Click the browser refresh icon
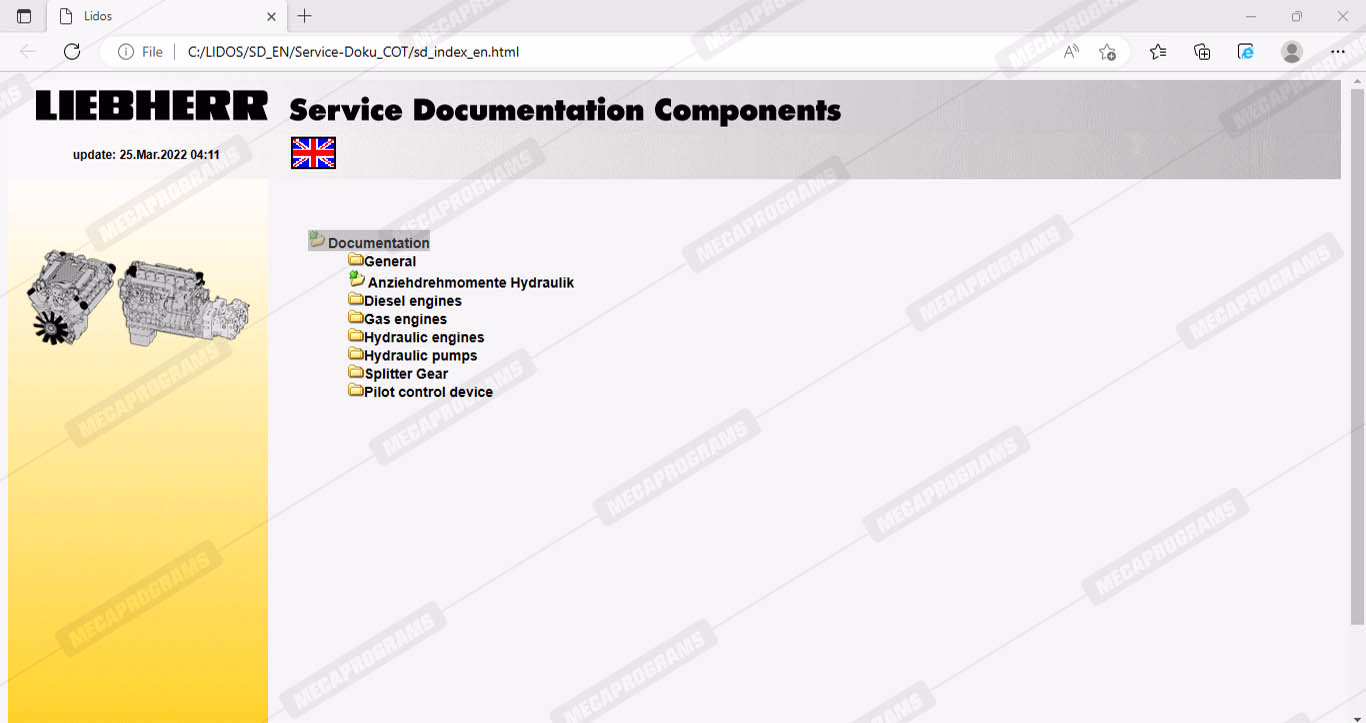This screenshot has width=1366, height=723. (72, 52)
